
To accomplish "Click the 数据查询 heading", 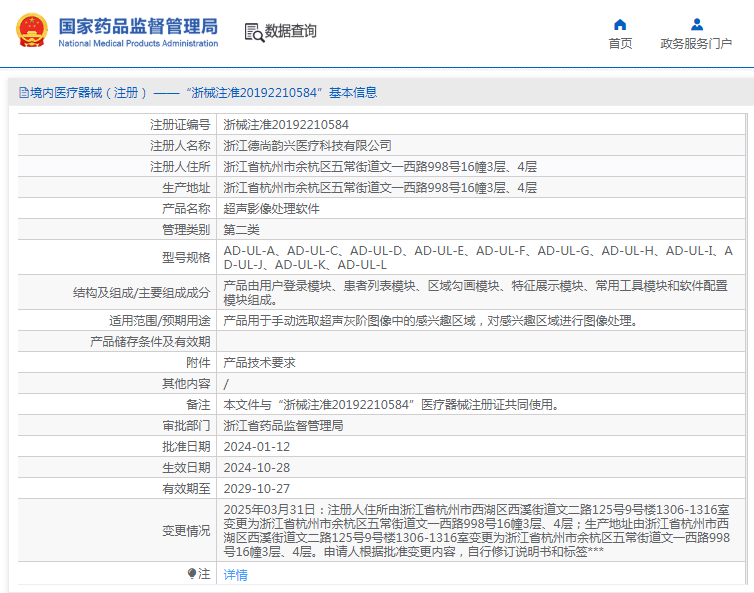I will pyautogui.click(x=290, y=31).
